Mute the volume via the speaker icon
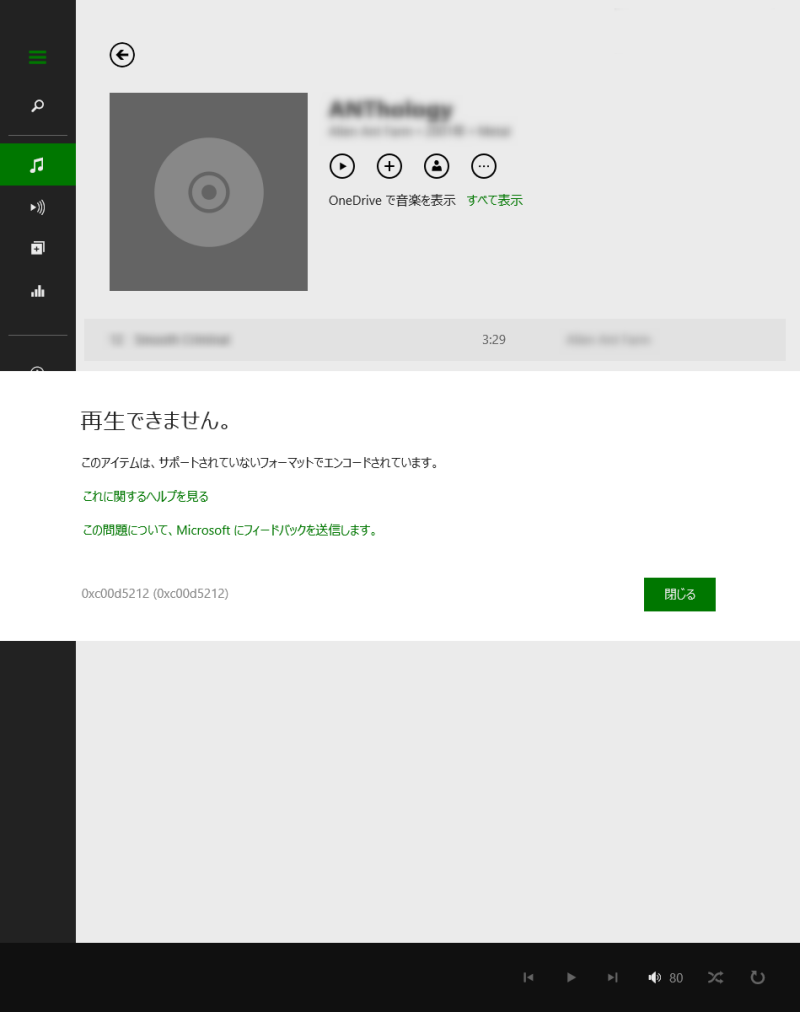The width and height of the screenshot is (800, 1012). tap(655, 977)
